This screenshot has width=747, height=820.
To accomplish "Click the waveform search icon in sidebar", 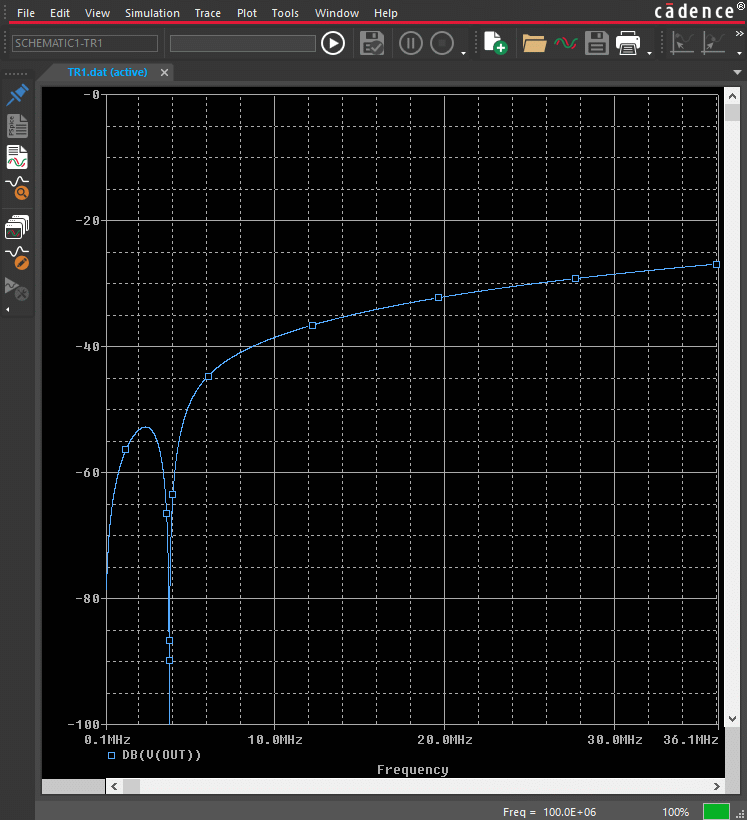I will (17, 188).
